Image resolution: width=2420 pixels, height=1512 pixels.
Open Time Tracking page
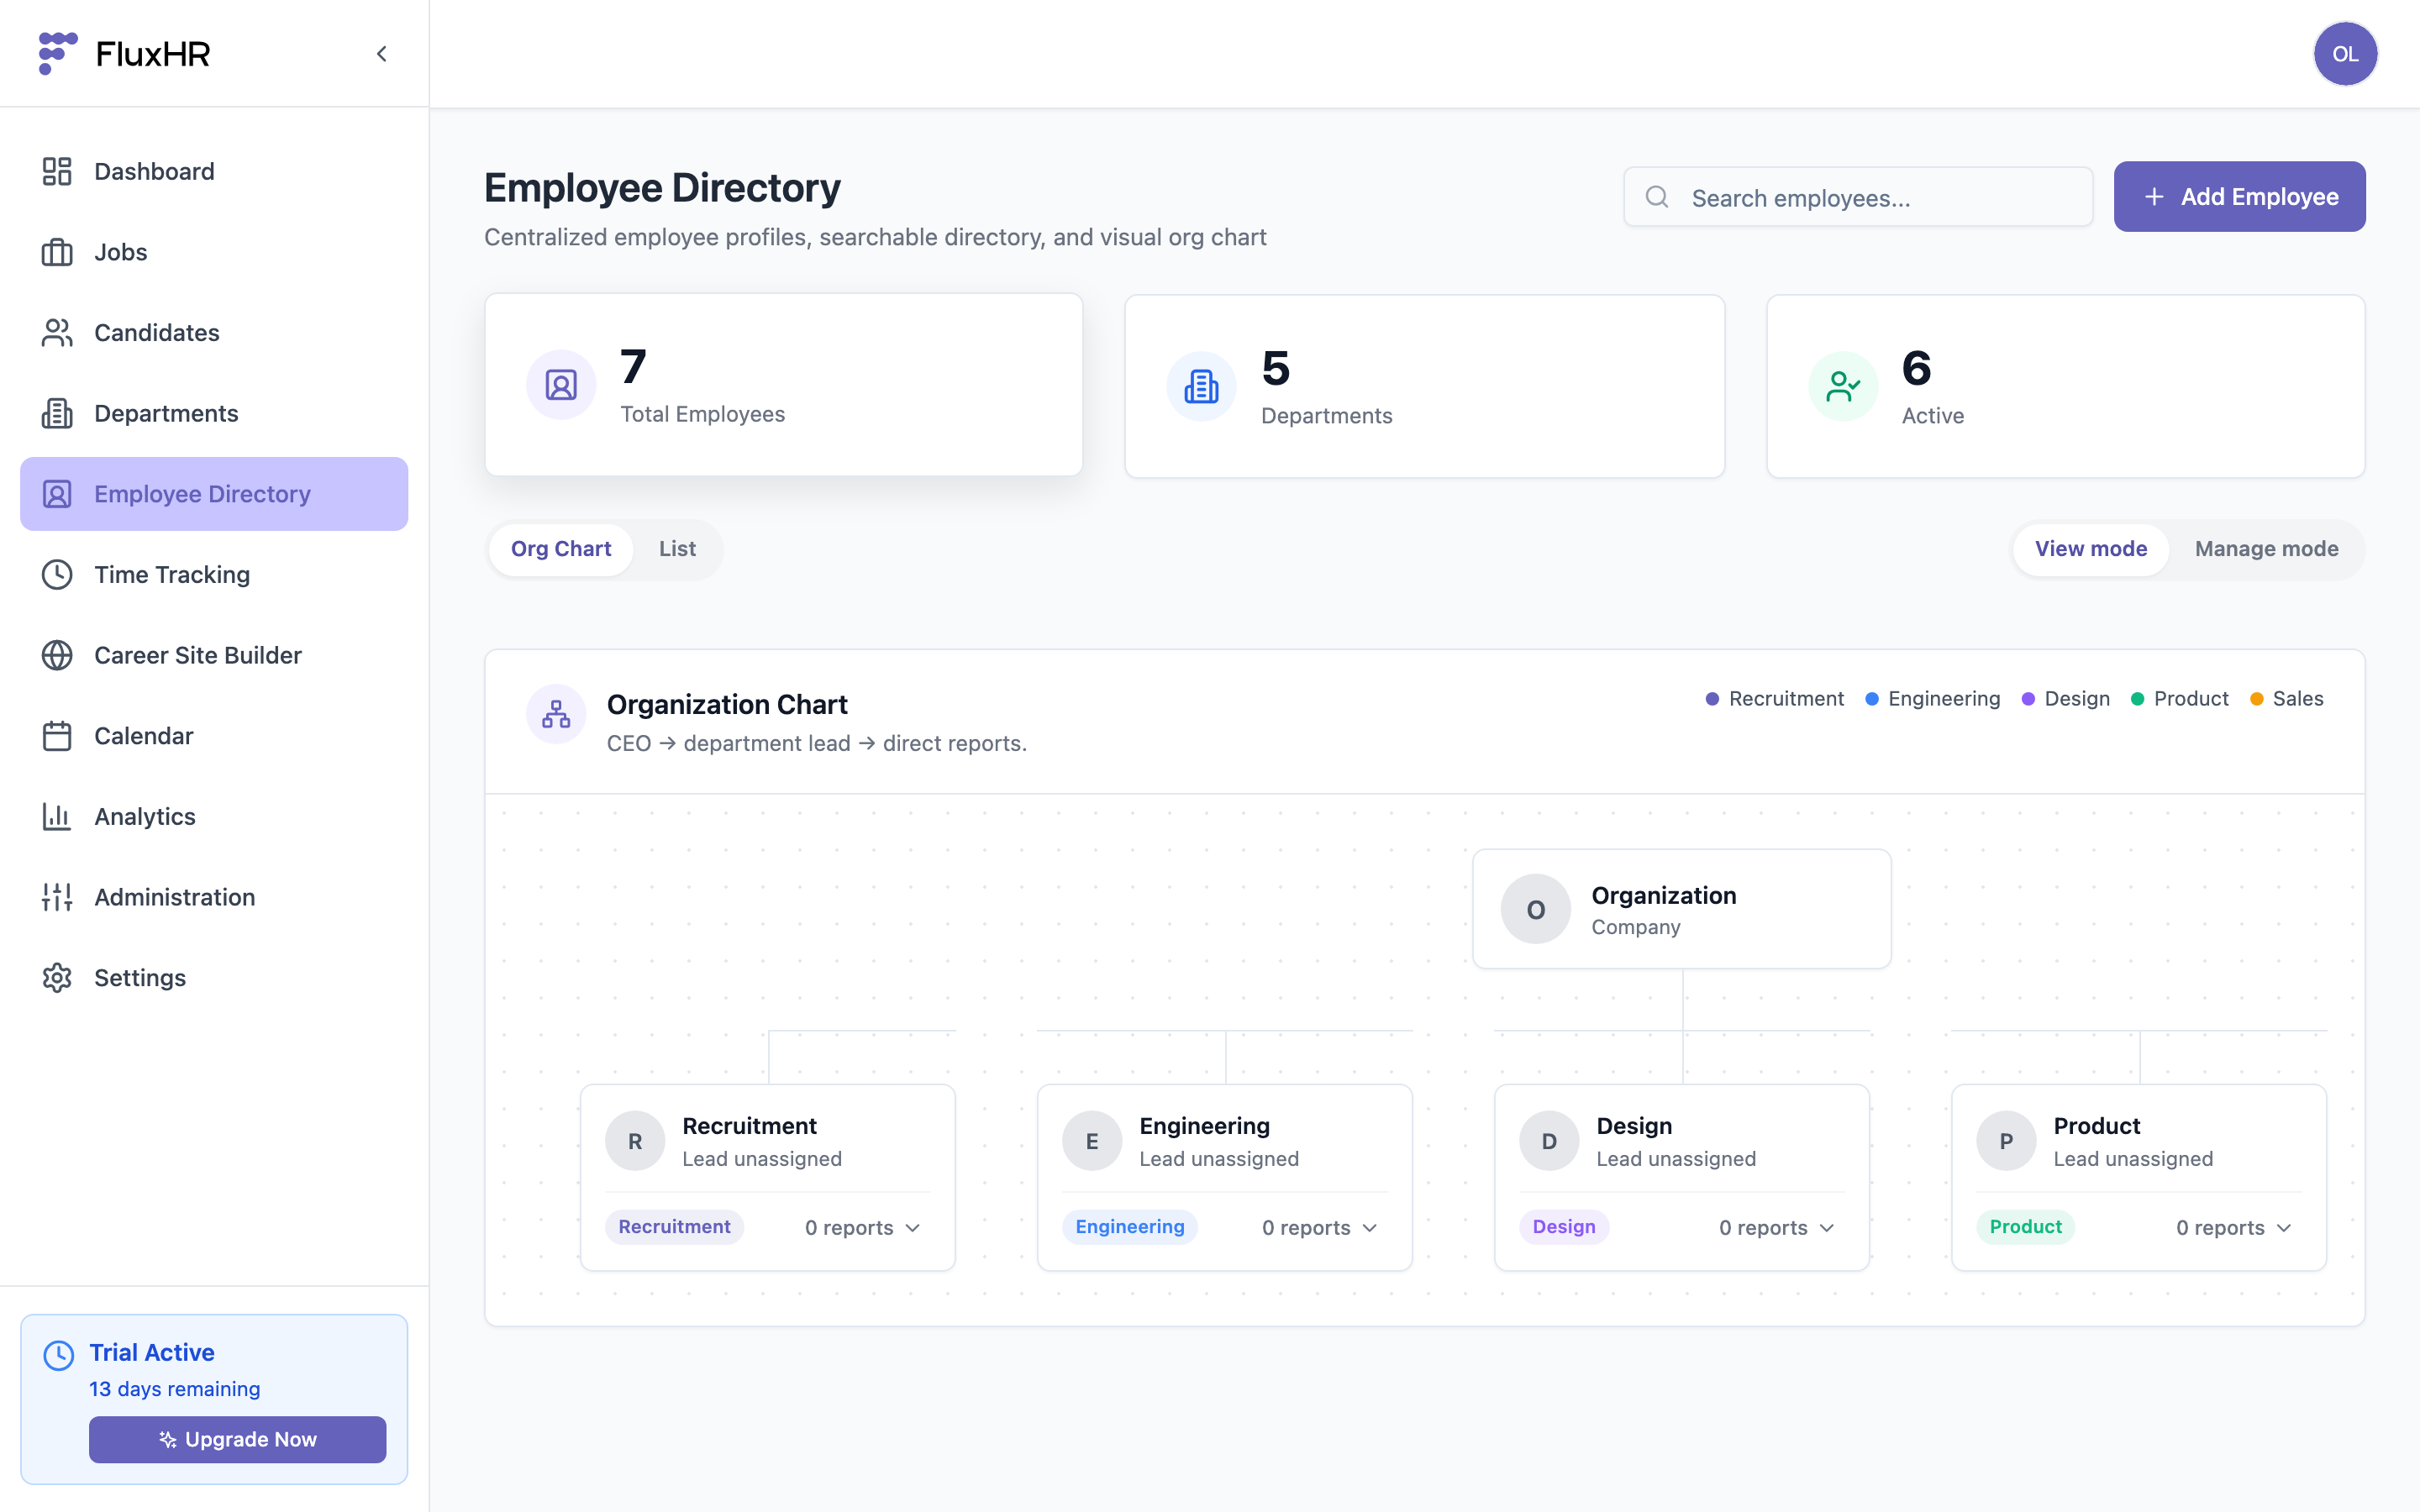click(x=214, y=575)
